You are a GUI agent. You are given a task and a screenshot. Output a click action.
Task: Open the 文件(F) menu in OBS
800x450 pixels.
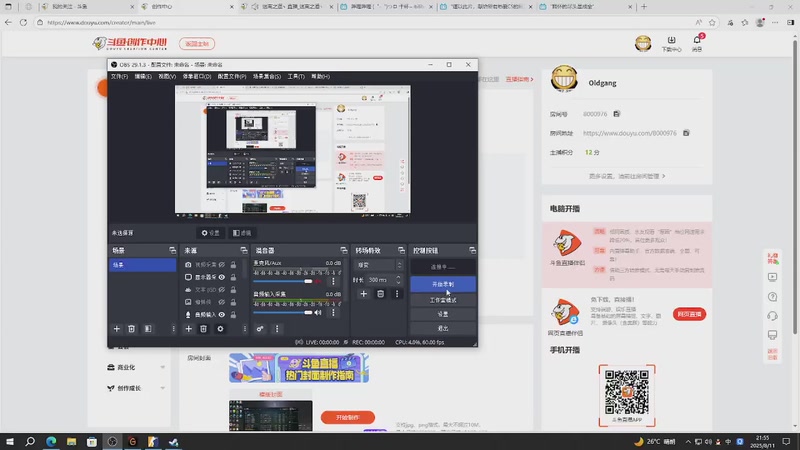119,77
